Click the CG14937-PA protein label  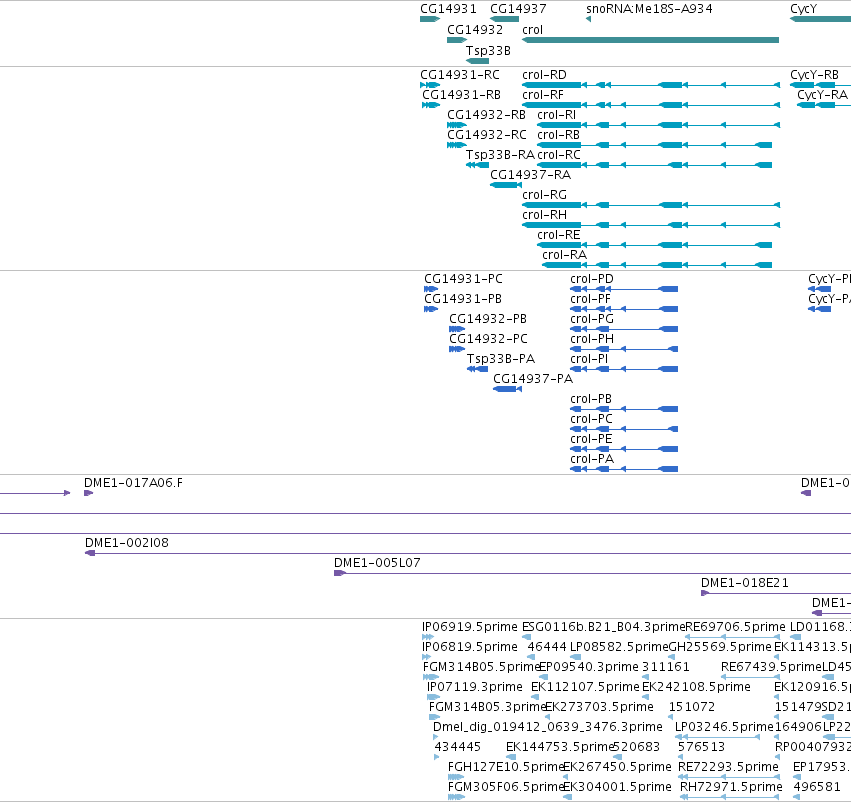click(532, 379)
